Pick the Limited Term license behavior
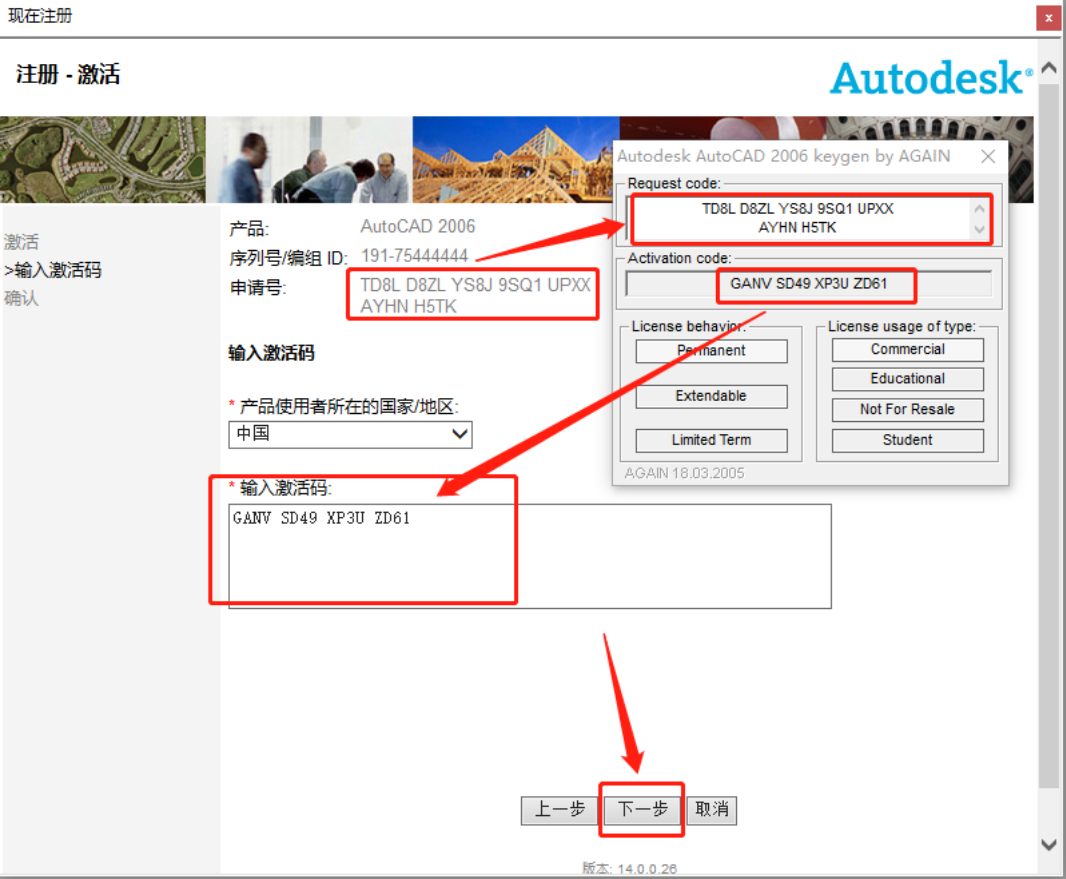 tap(711, 440)
